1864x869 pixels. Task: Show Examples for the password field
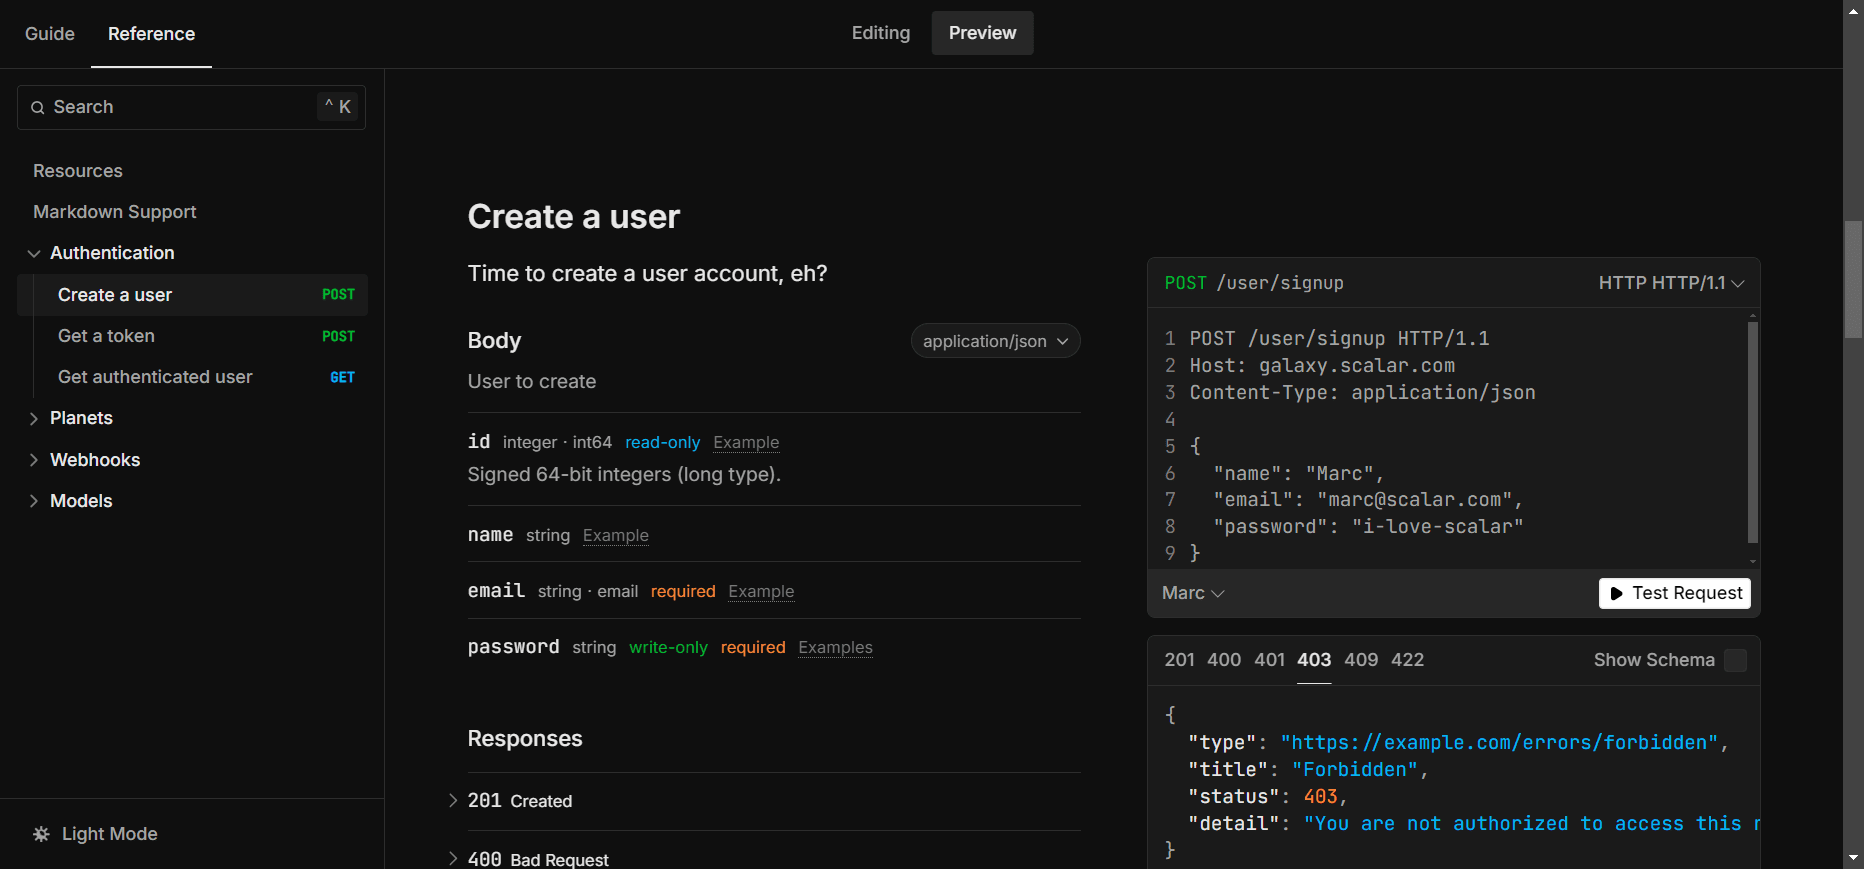tap(835, 648)
